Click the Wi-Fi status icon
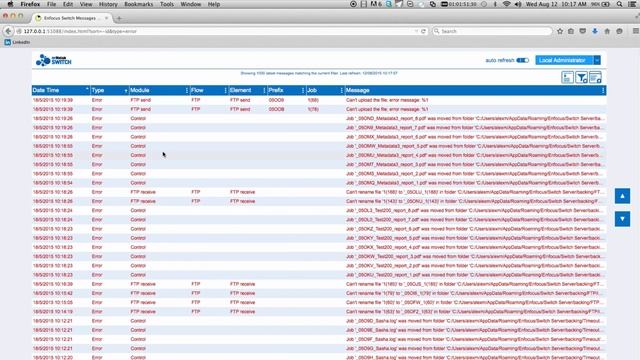Image resolution: width=640 pixels, height=360 pixels. point(507,4)
